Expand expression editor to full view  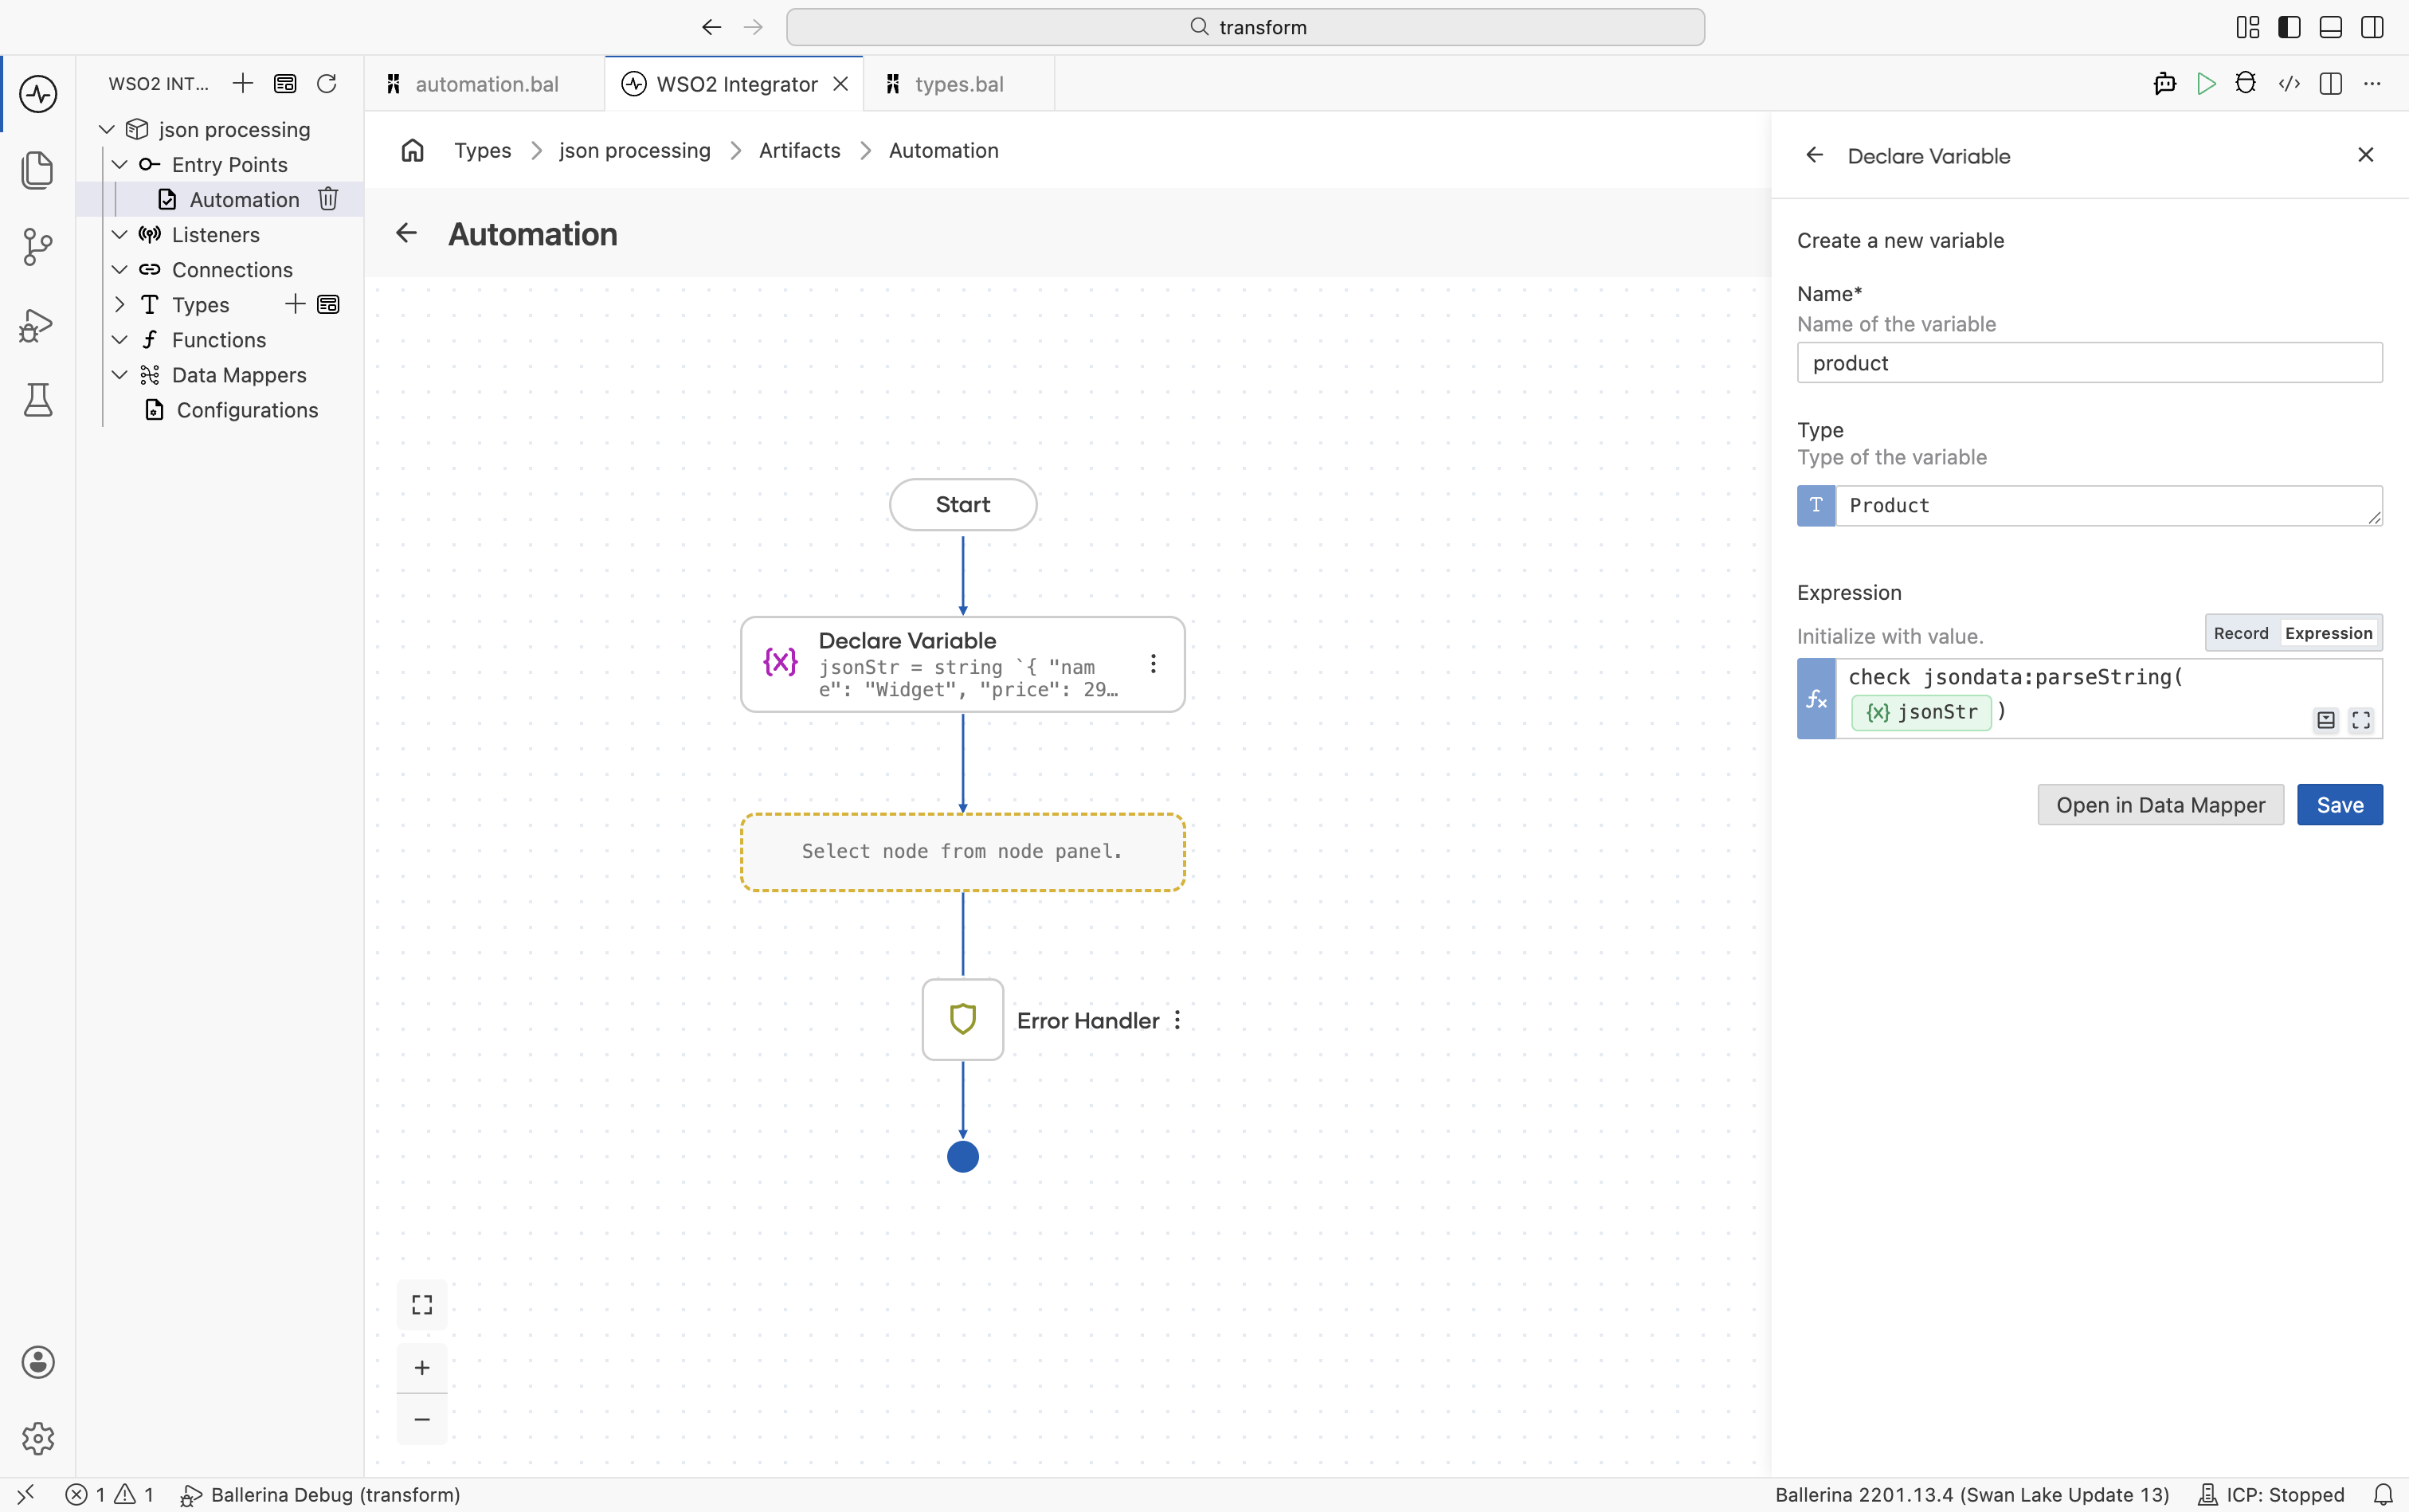[x=2361, y=720]
